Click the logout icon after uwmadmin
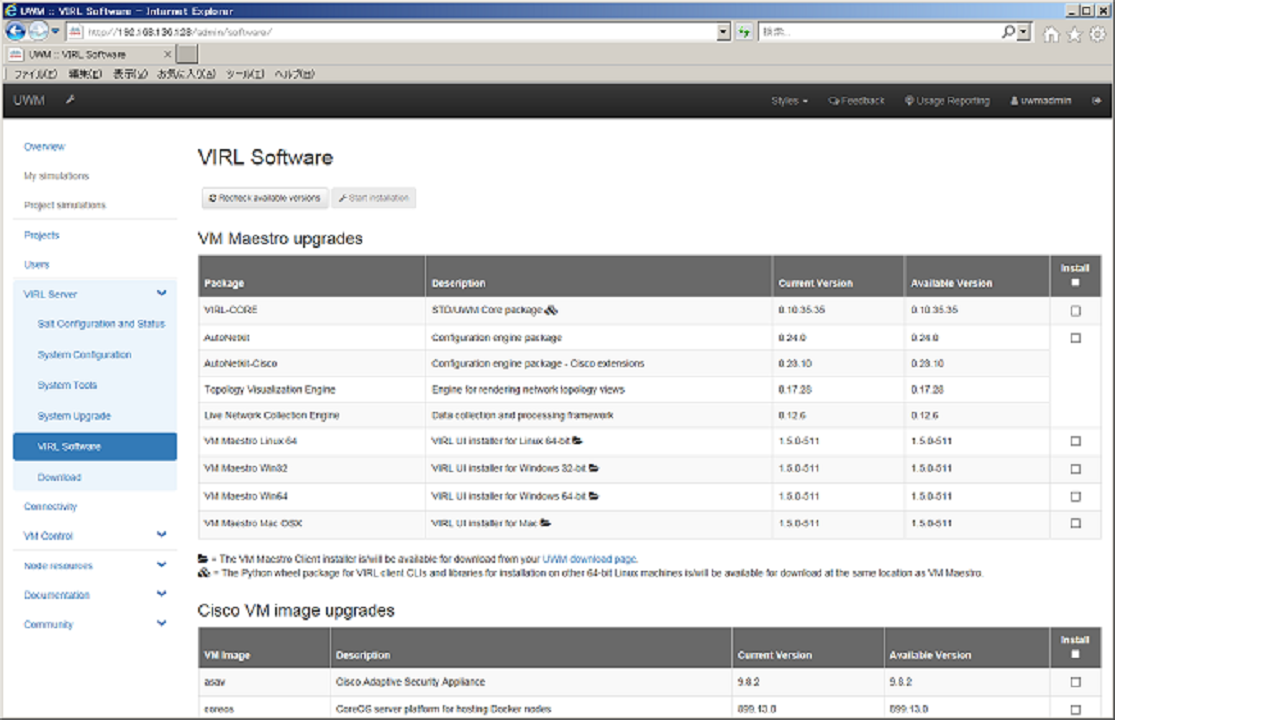The image size is (1280, 720). coord(1096,101)
